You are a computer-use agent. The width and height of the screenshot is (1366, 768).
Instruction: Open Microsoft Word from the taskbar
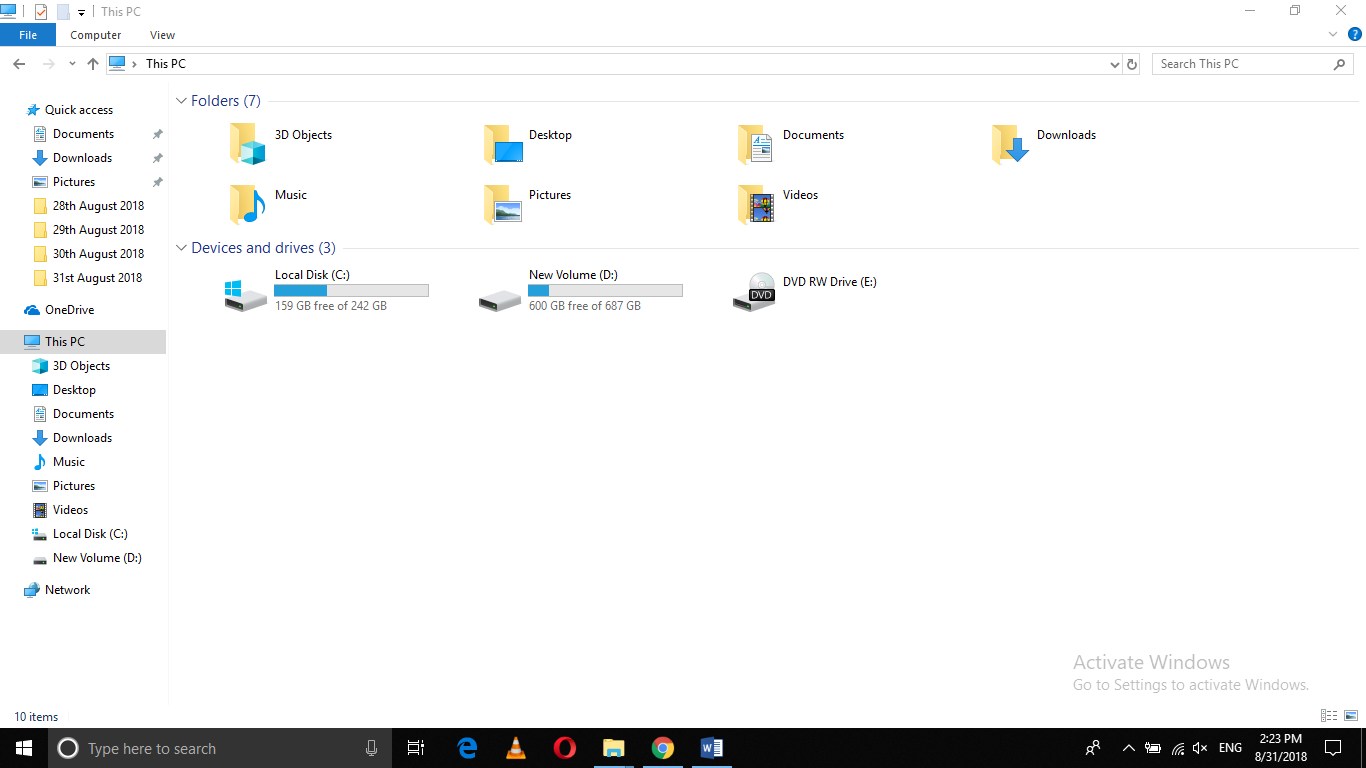tap(712, 748)
